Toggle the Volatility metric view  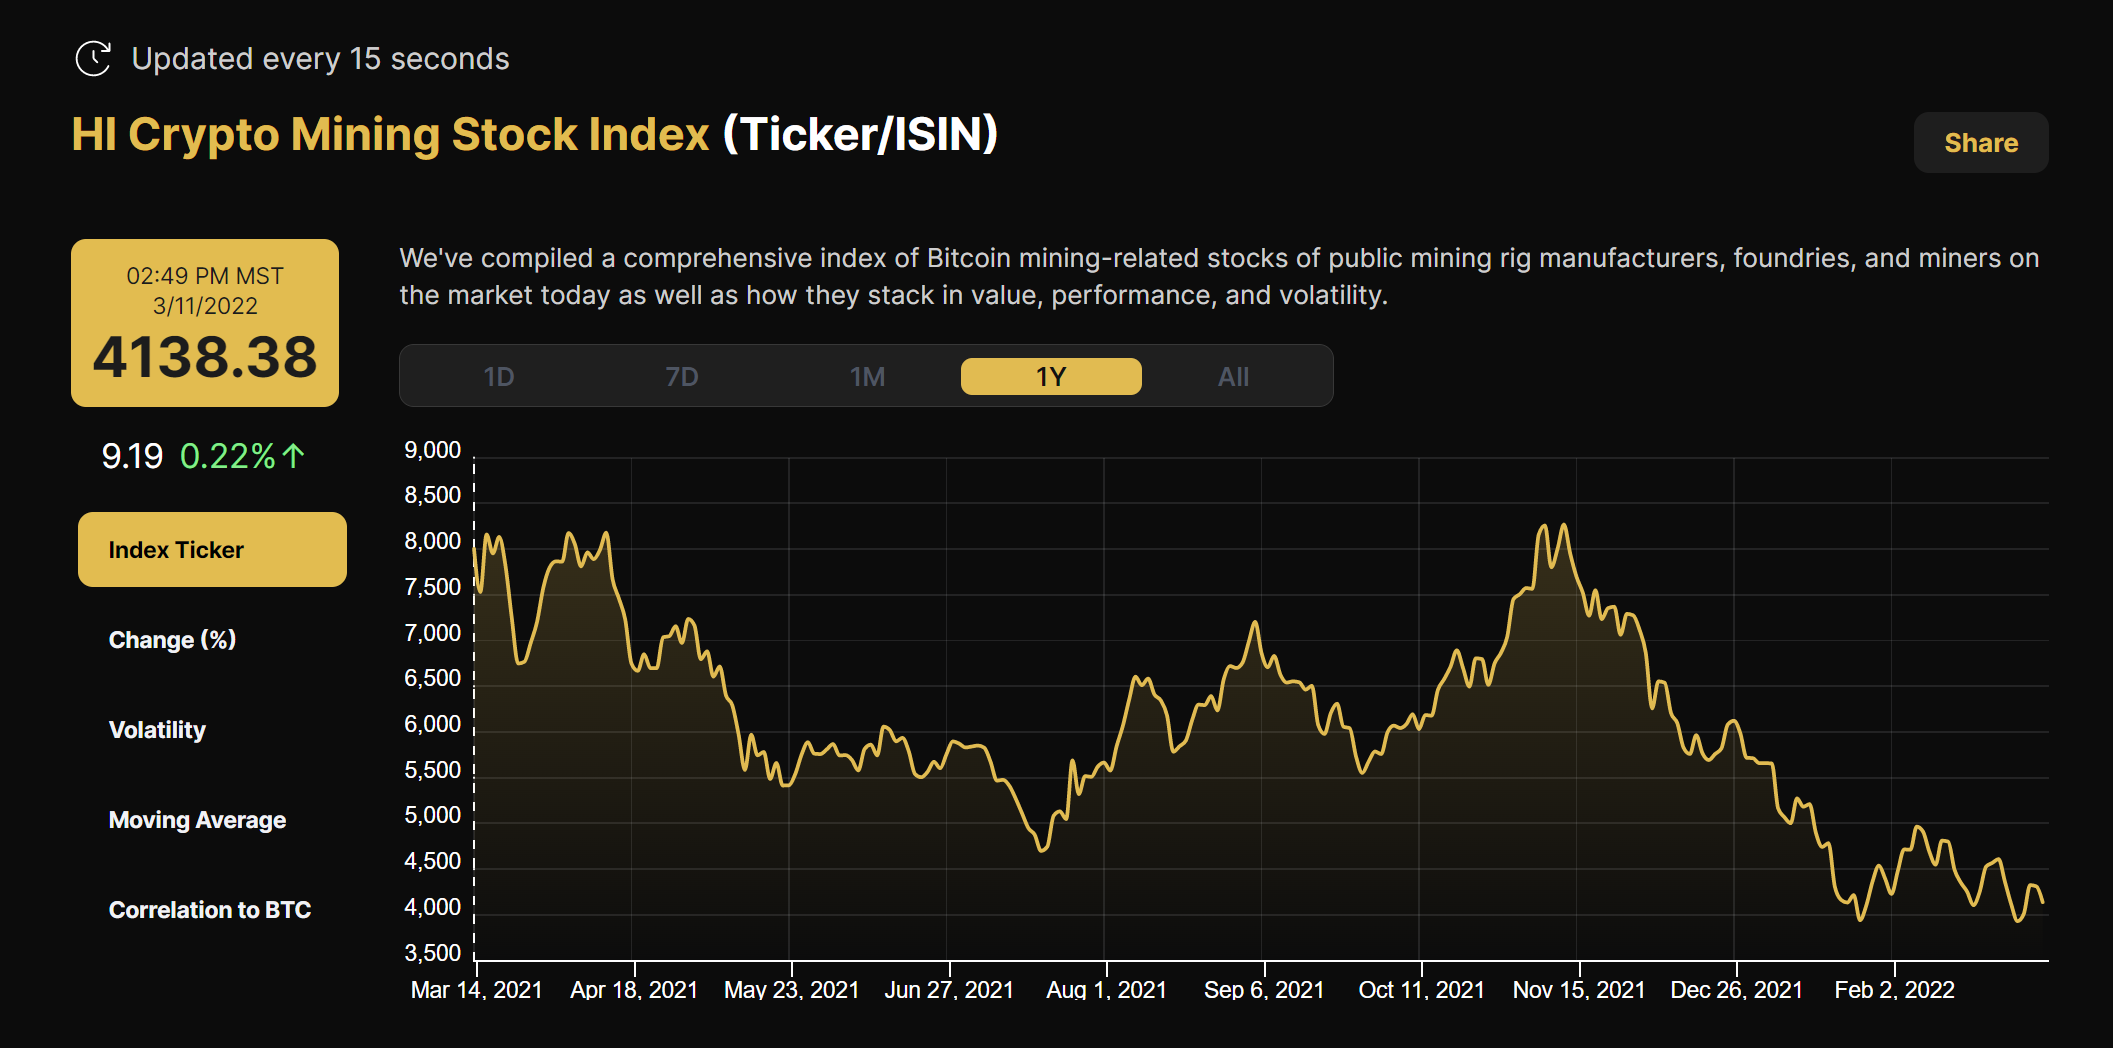[x=156, y=729]
